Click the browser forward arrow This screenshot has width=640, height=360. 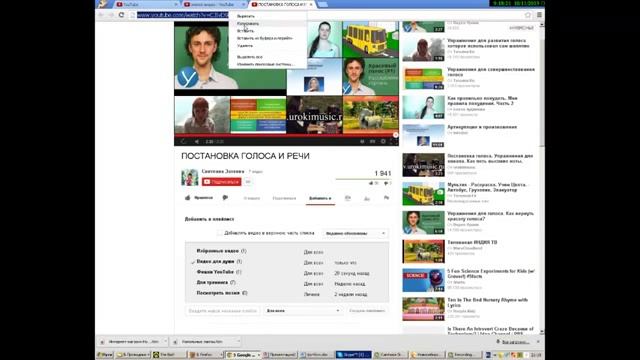point(111,15)
